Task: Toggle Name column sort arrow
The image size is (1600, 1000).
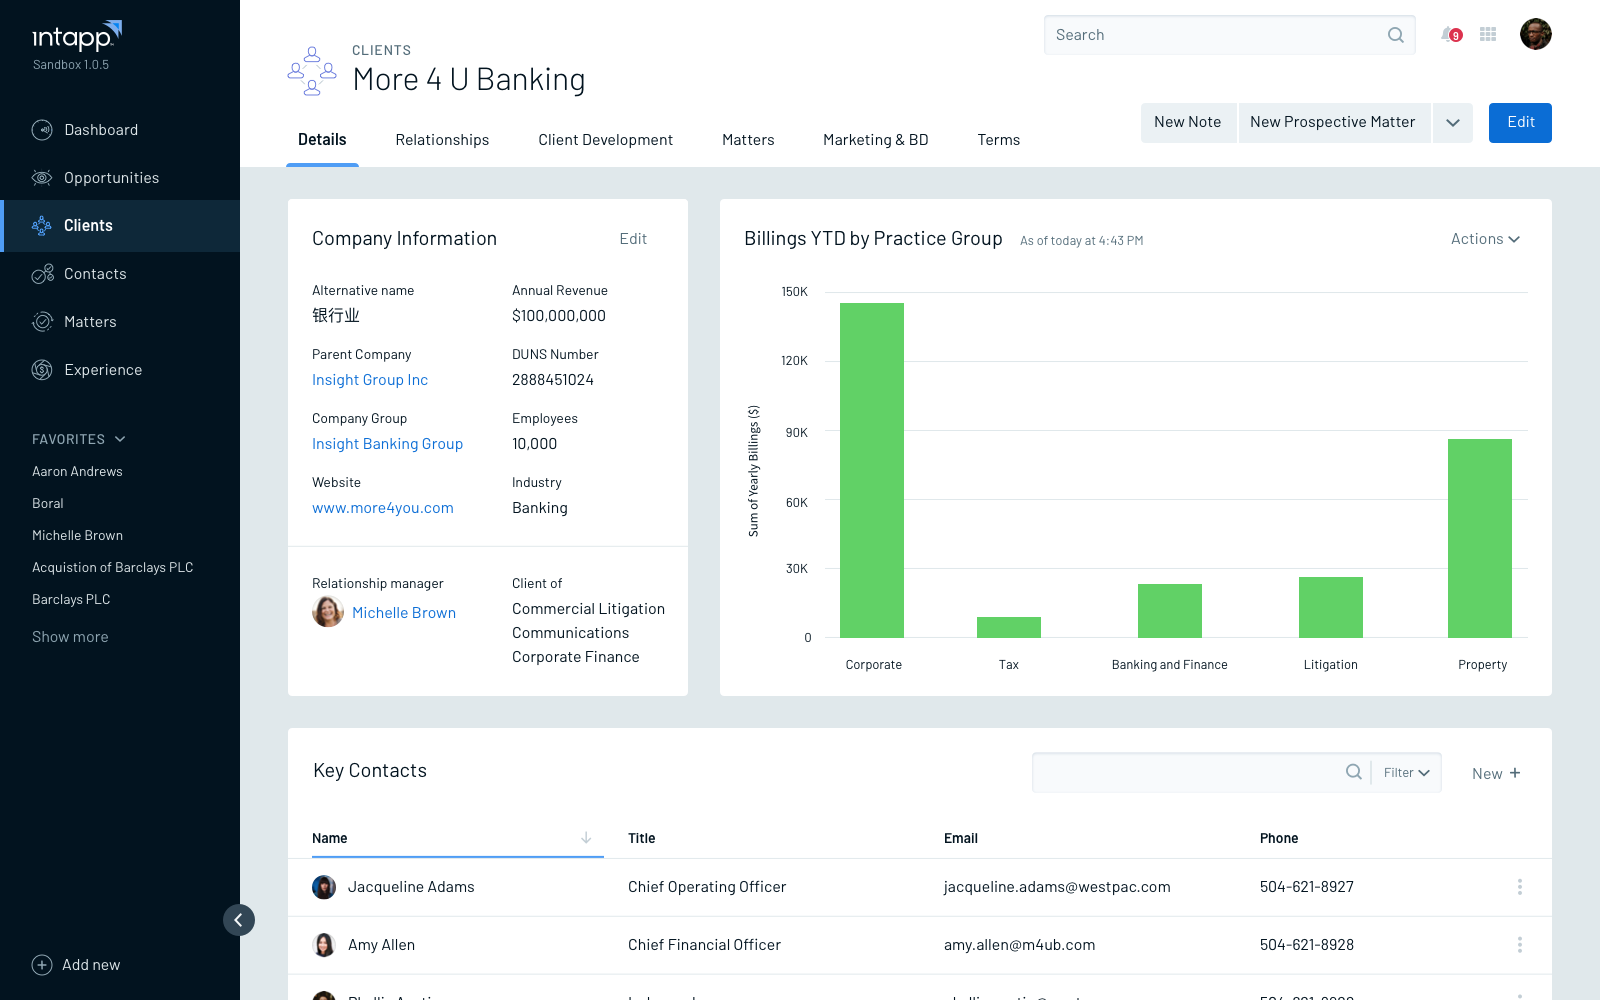Action: [x=586, y=838]
